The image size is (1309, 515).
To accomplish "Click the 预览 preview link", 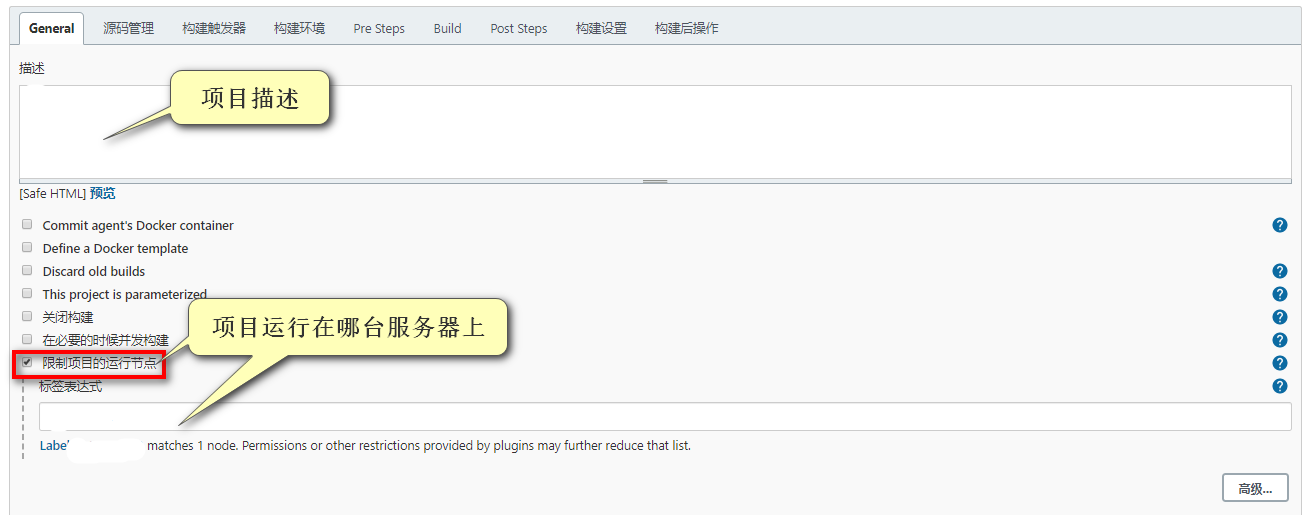I will (102, 194).
